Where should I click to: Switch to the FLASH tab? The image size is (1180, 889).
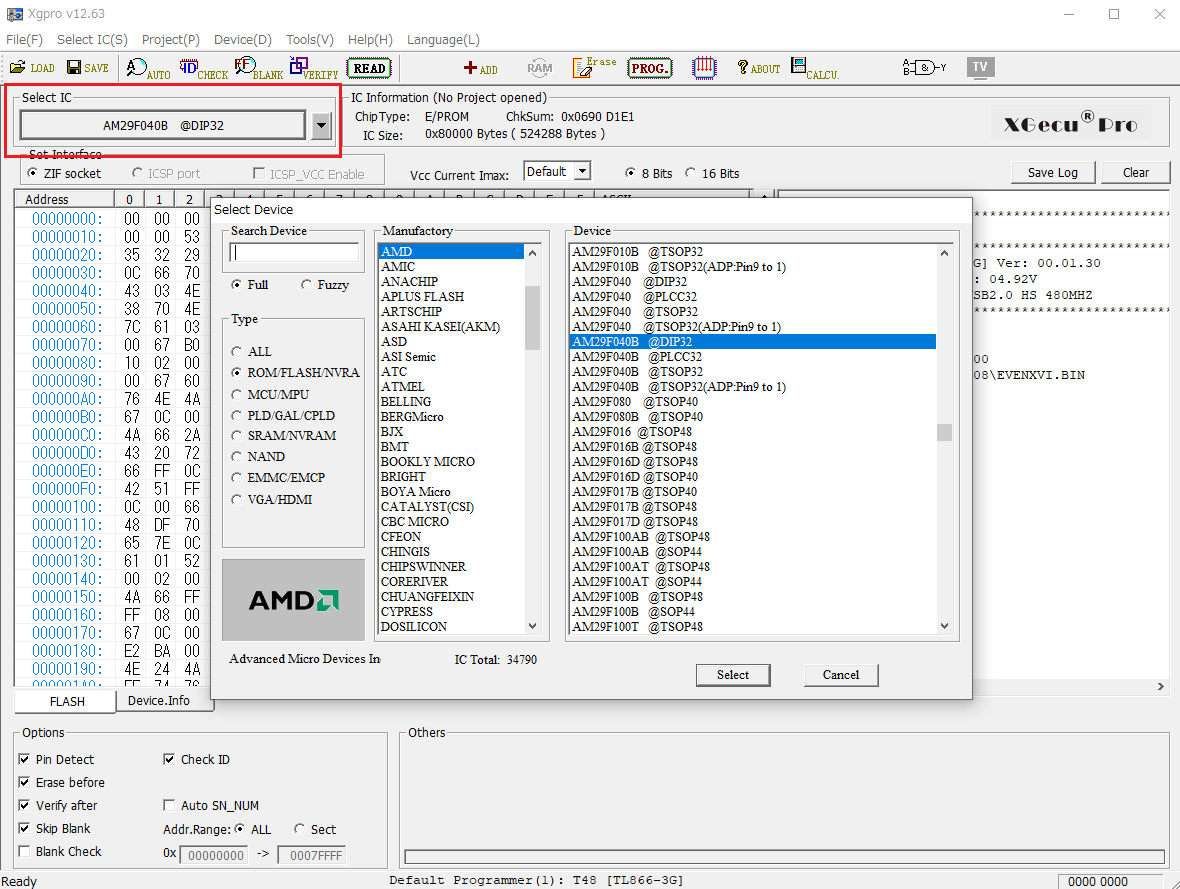pos(66,701)
